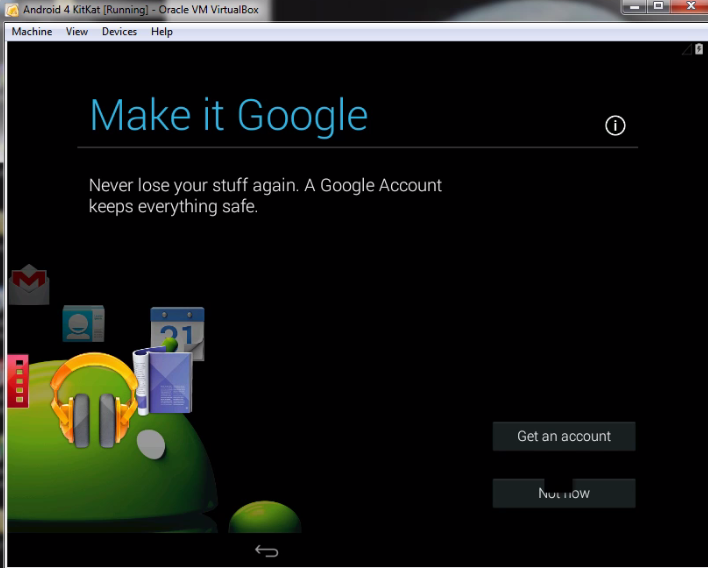Open the Help menu
Viewport: 708px width, 568px height.
[162, 32]
